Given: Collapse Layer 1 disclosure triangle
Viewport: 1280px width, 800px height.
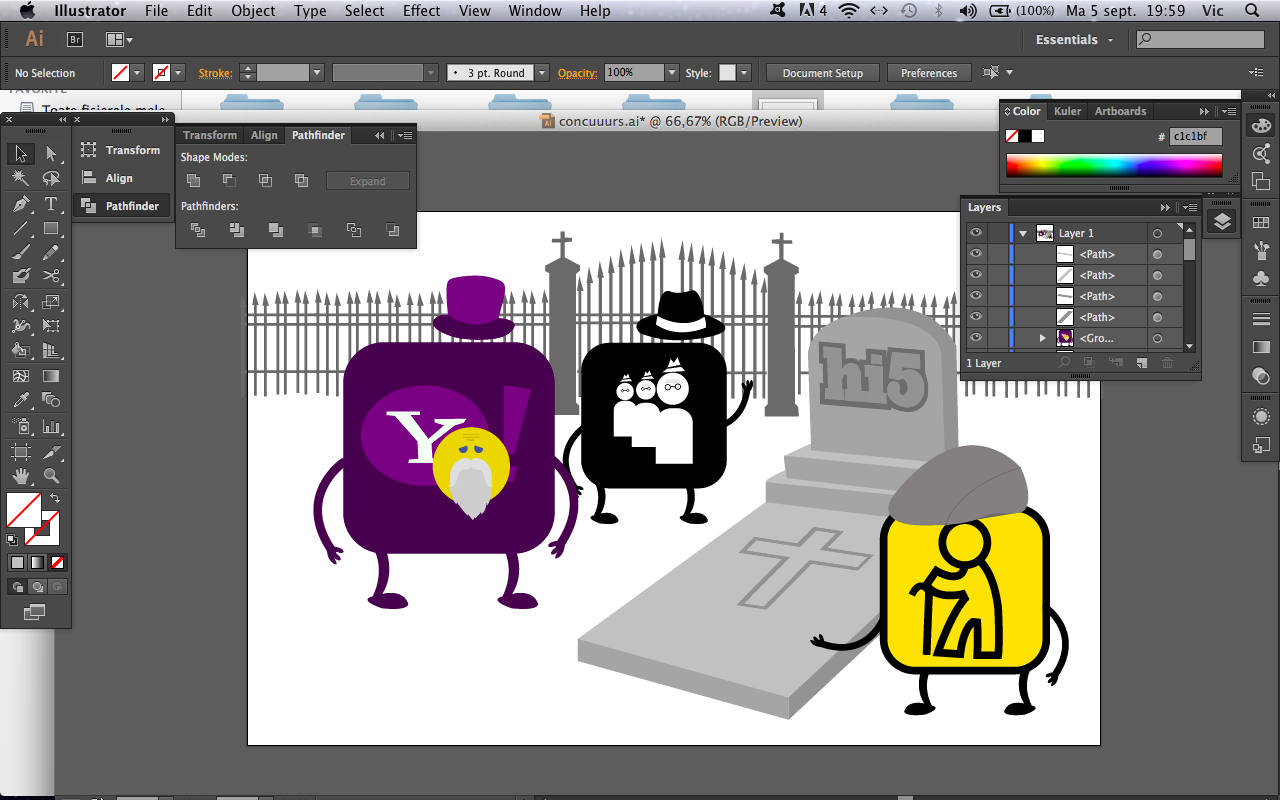Looking at the screenshot, I should pos(1023,233).
